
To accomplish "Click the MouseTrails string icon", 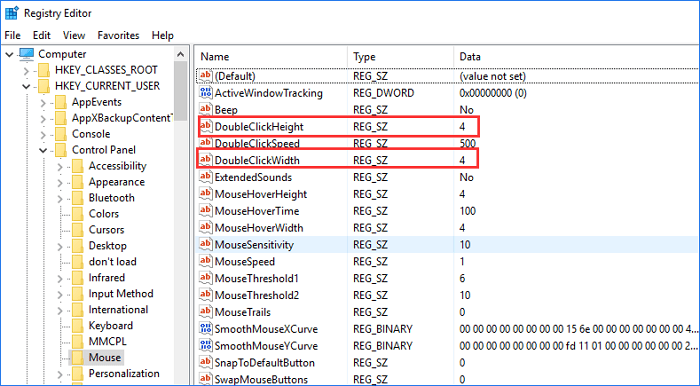I will (x=205, y=312).
